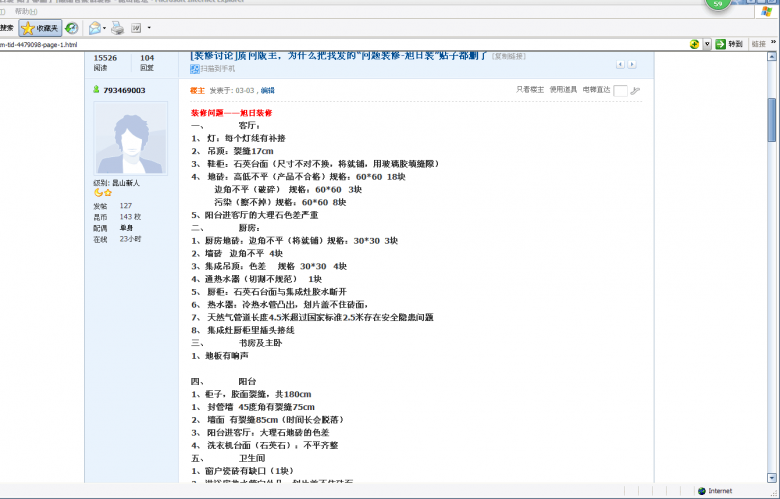The height and width of the screenshot is (499, 780).
Task: Click the 转到 Go button
Action: click(729, 44)
